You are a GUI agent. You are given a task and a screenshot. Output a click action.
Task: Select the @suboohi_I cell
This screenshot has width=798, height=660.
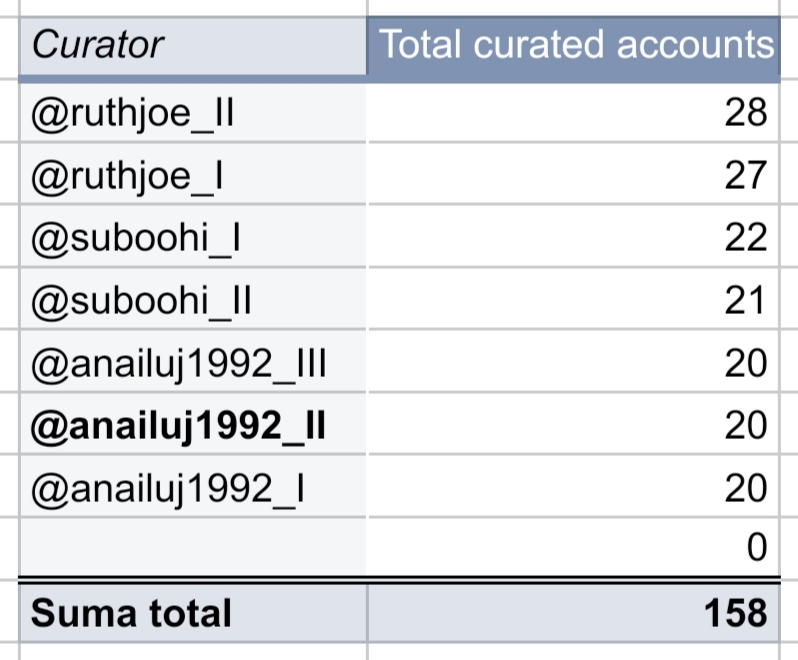(193, 237)
